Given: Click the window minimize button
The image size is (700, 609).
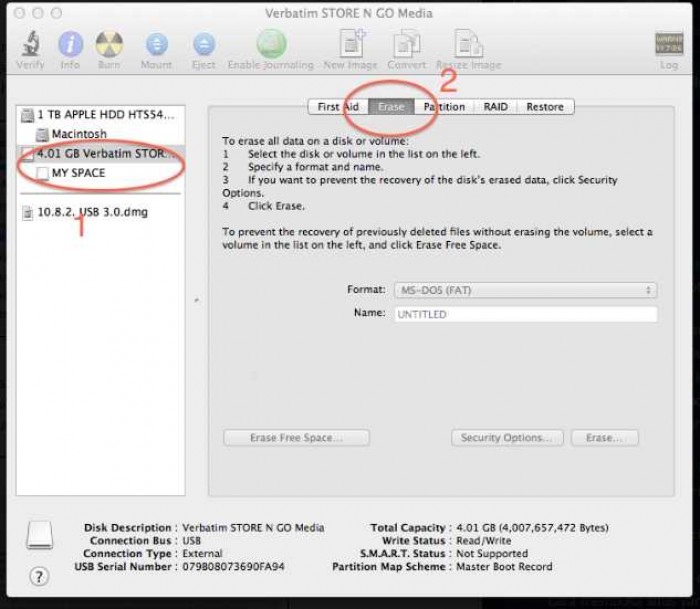Looking at the screenshot, I should pos(38,13).
